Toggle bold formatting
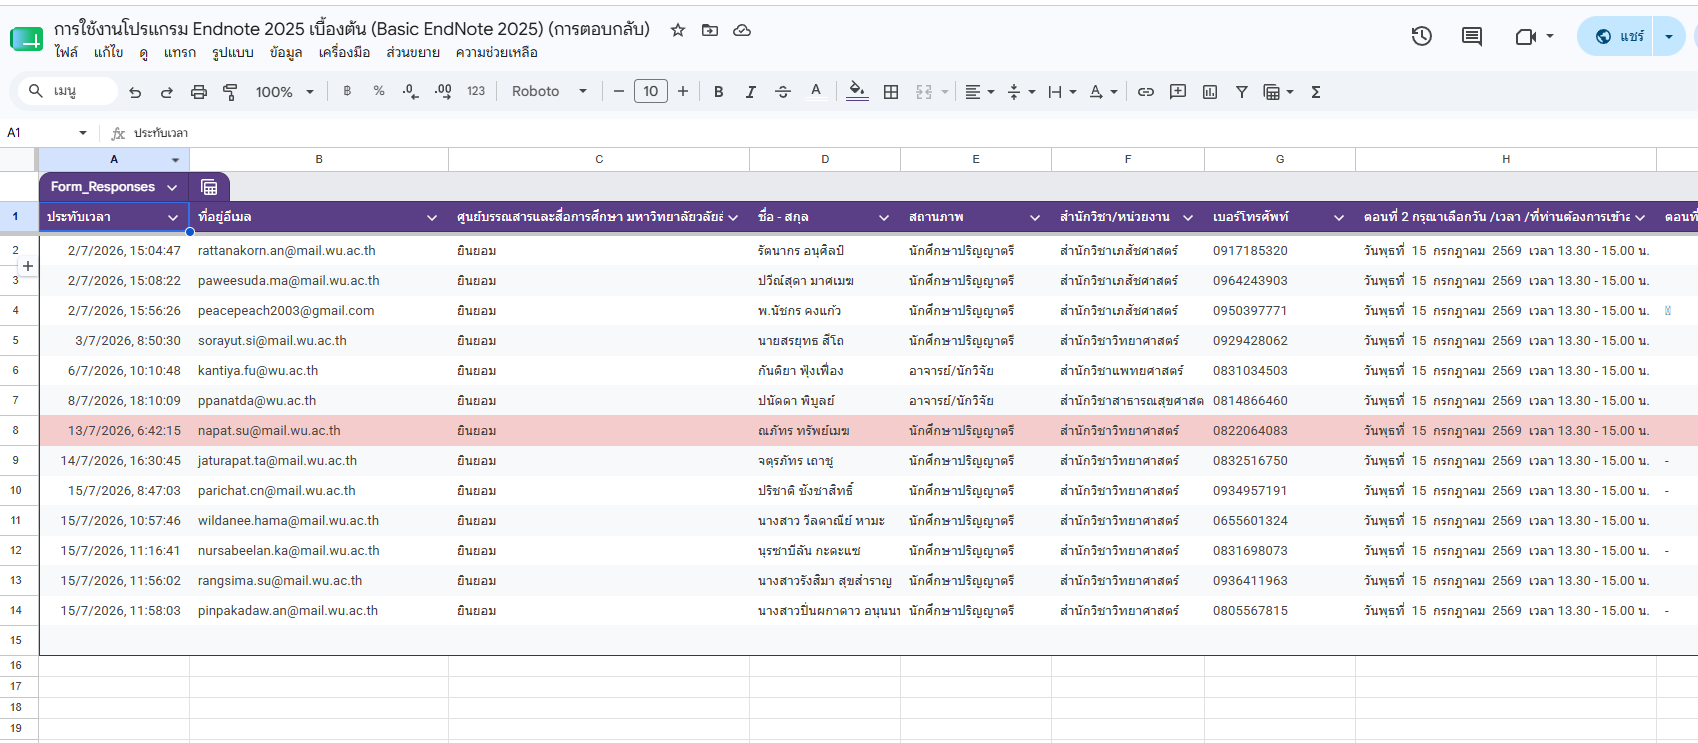This screenshot has height=743, width=1698. click(718, 92)
